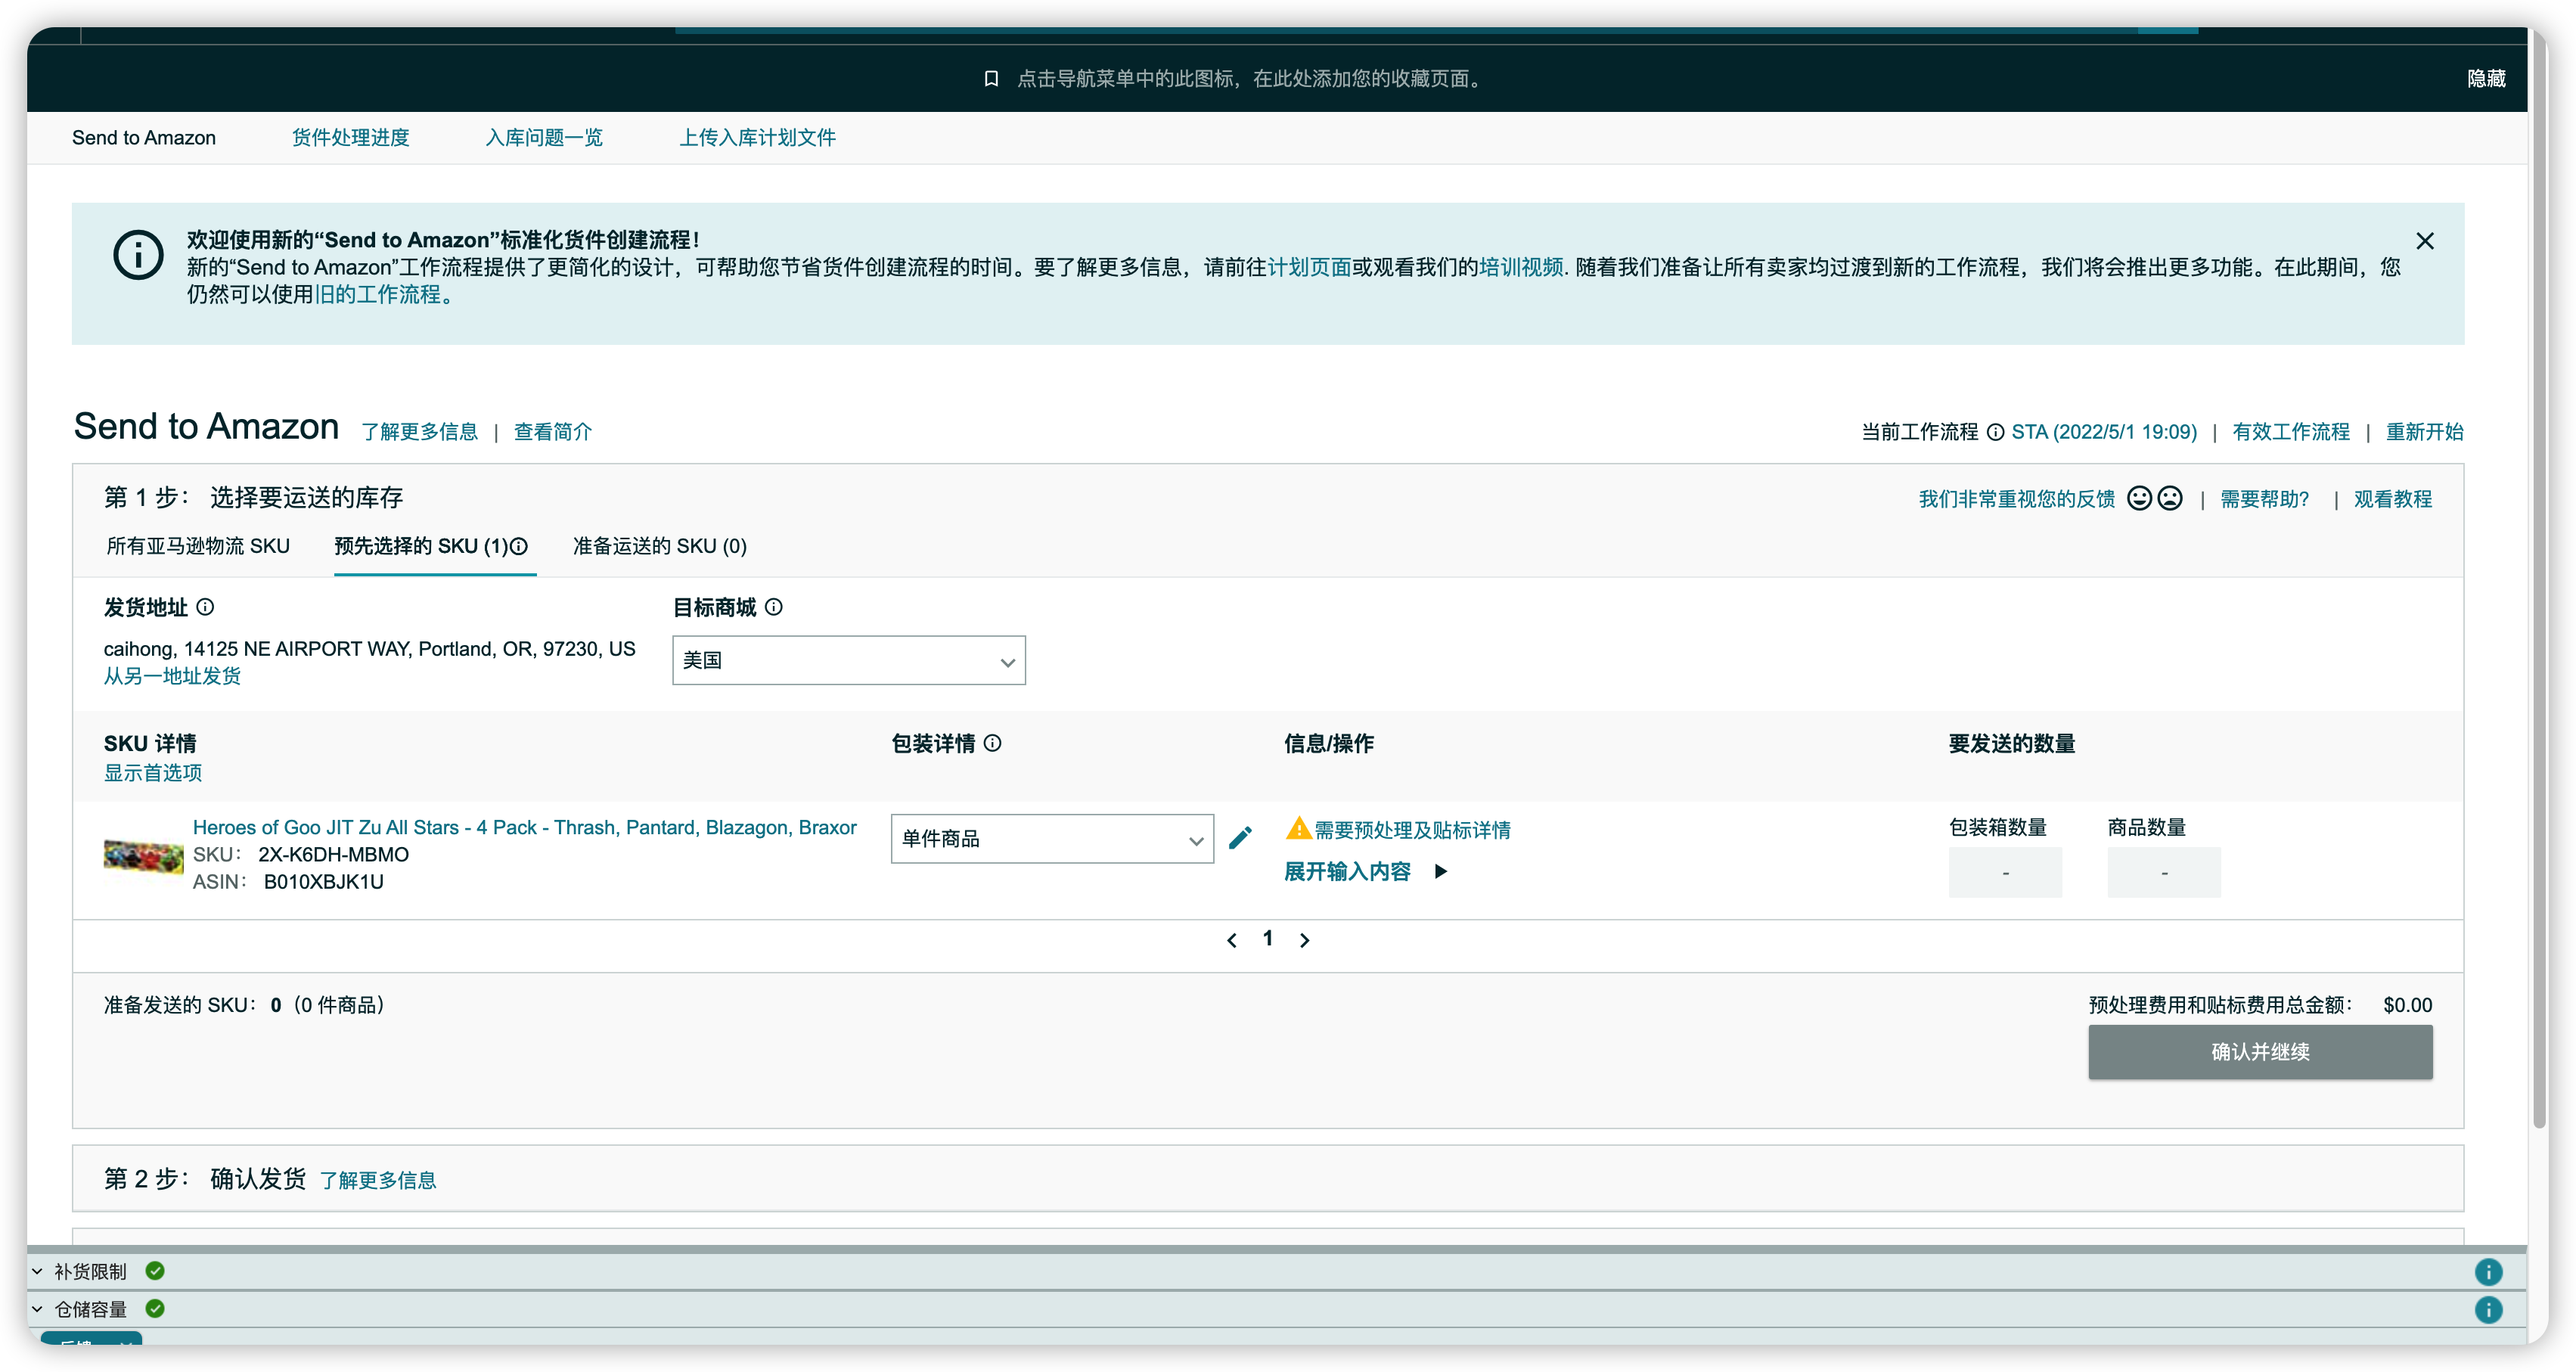Click 需要预处理及贴标详情 link

coord(1412,830)
